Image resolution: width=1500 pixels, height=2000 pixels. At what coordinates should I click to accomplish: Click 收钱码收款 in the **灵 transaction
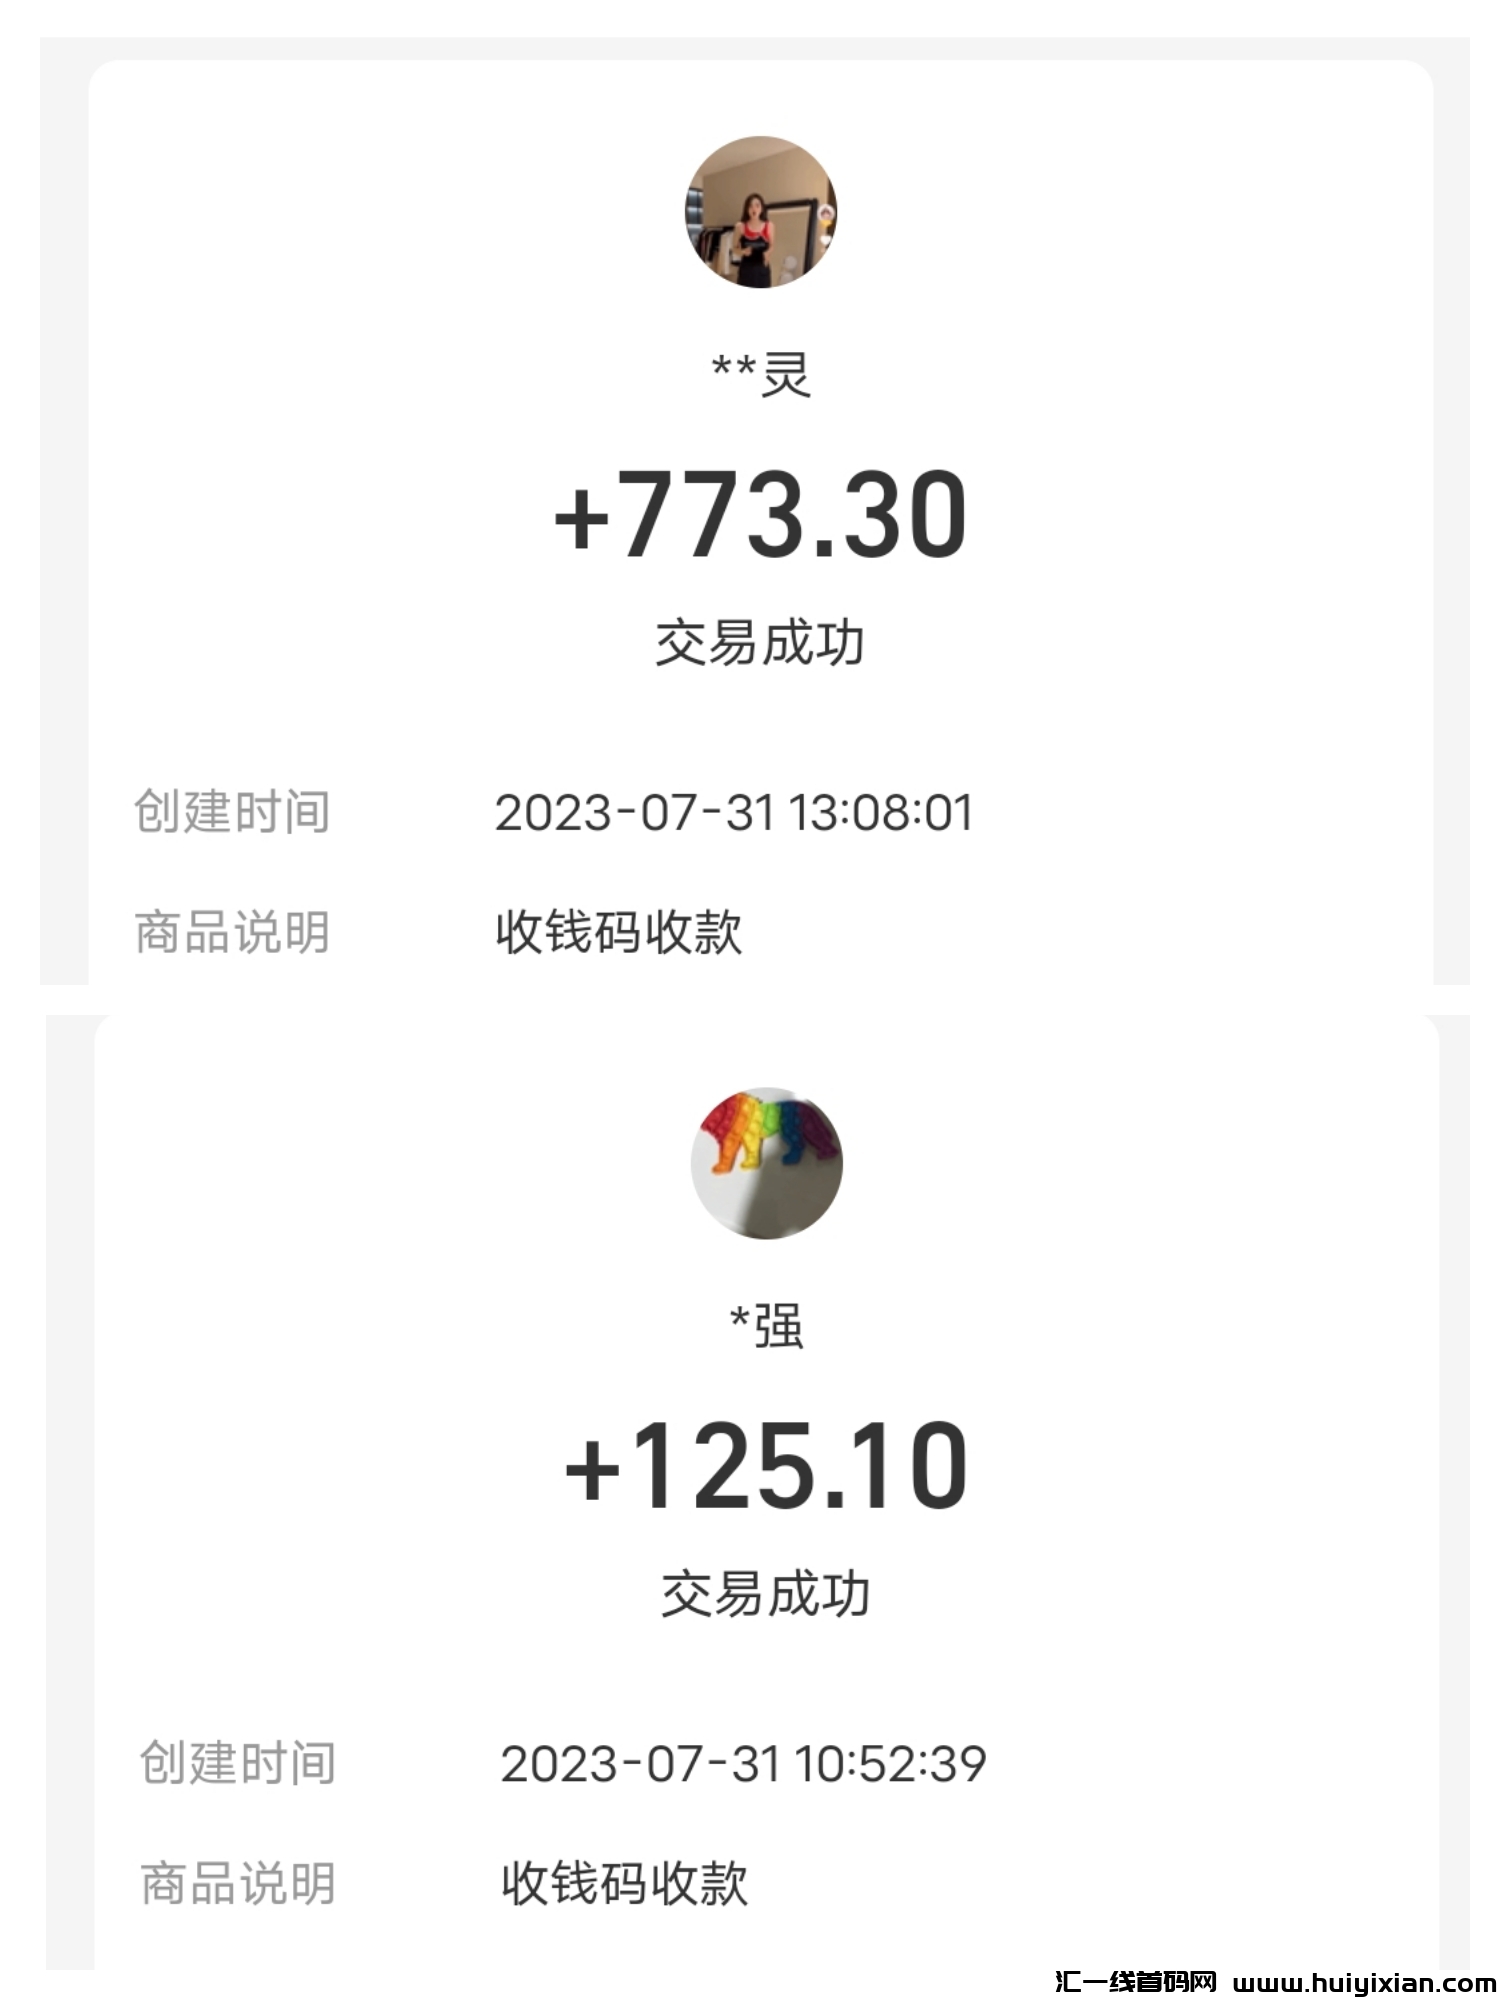pyautogui.click(x=619, y=932)
